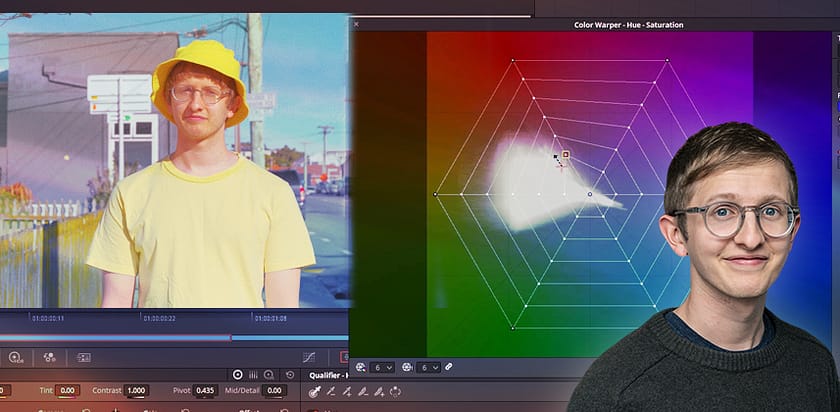This screenshot has height=412, width=840.
Task: Open the color wheels with timer icon
Action: [x=15, y=357]
